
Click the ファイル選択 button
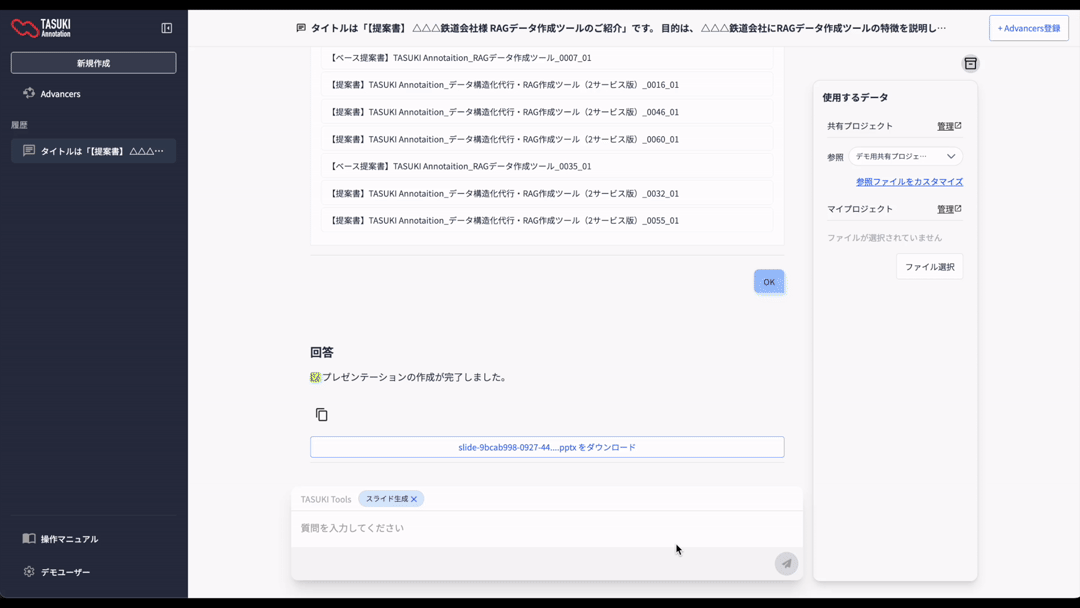pyautogui.click(x=929, y=267)
